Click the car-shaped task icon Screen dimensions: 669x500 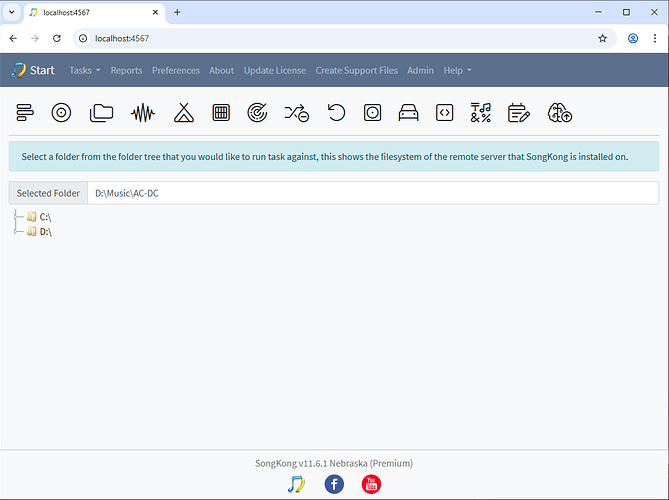point(408,113)
